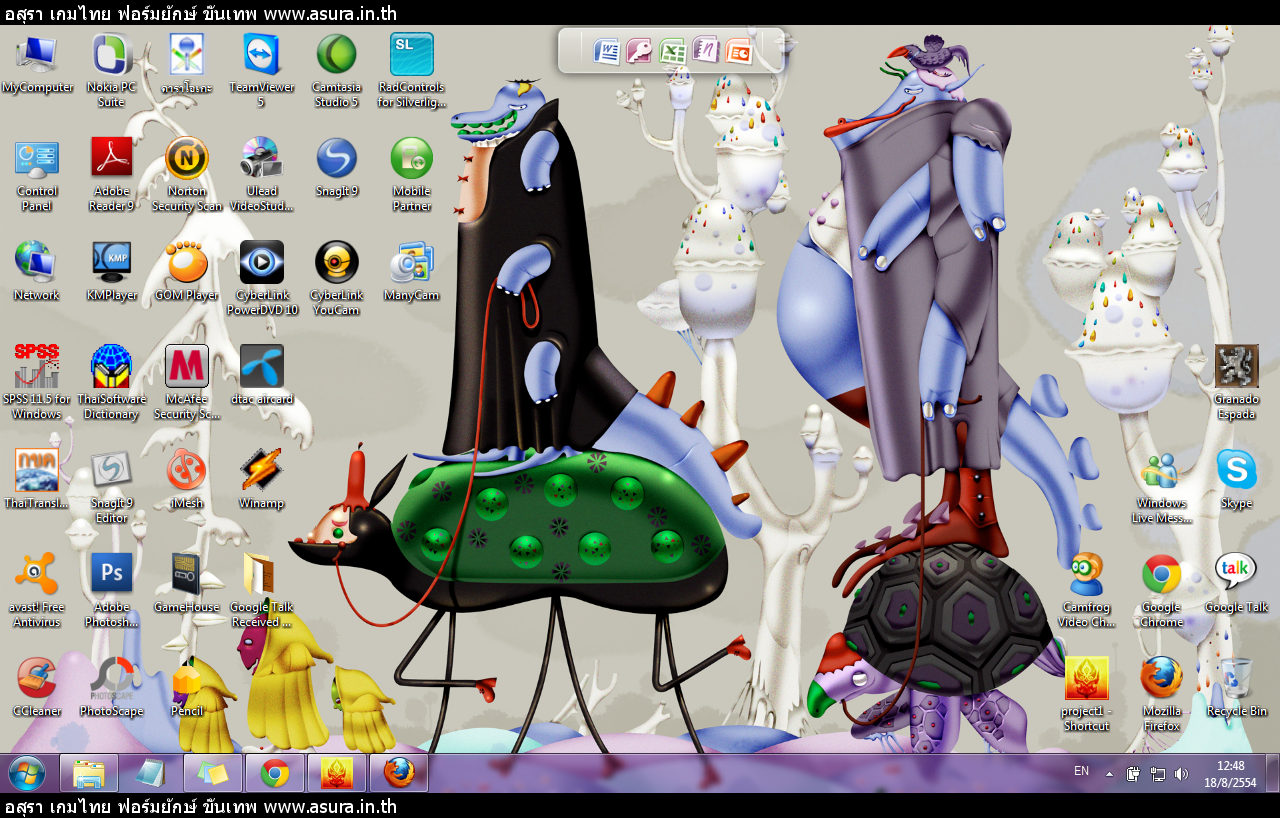
Task: Open the Network icon
Action: (x=37, y=272)
